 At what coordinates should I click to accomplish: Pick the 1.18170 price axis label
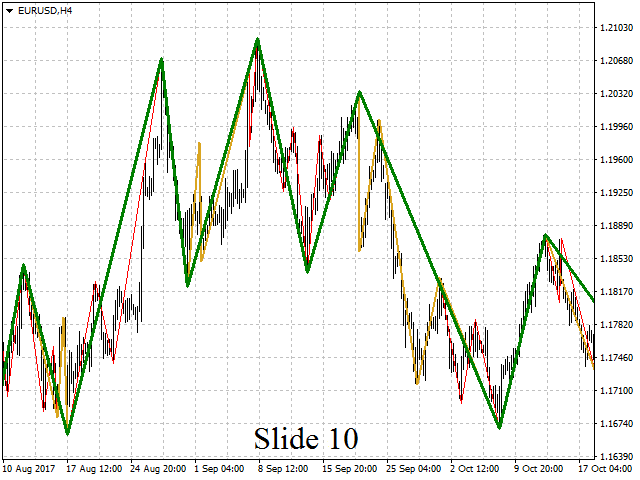[x=616, y=291]
